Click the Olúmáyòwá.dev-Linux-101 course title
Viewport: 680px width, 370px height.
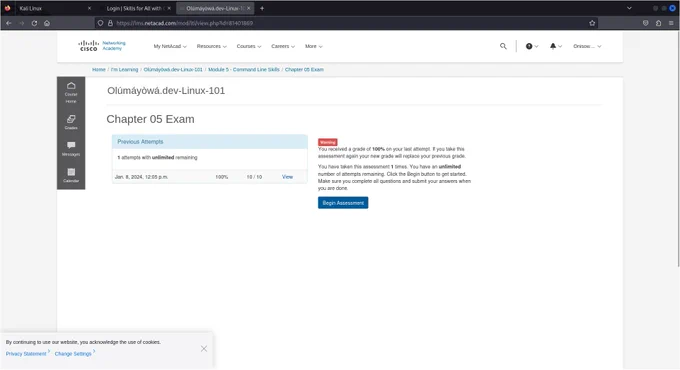[x=166, y=91]
